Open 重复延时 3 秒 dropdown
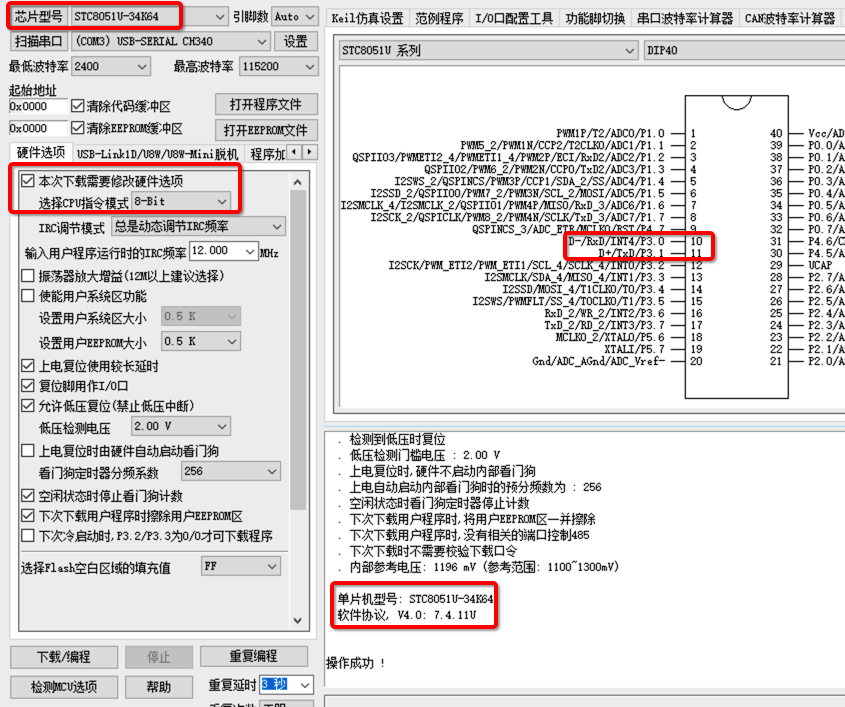 [x=286, y=685]
